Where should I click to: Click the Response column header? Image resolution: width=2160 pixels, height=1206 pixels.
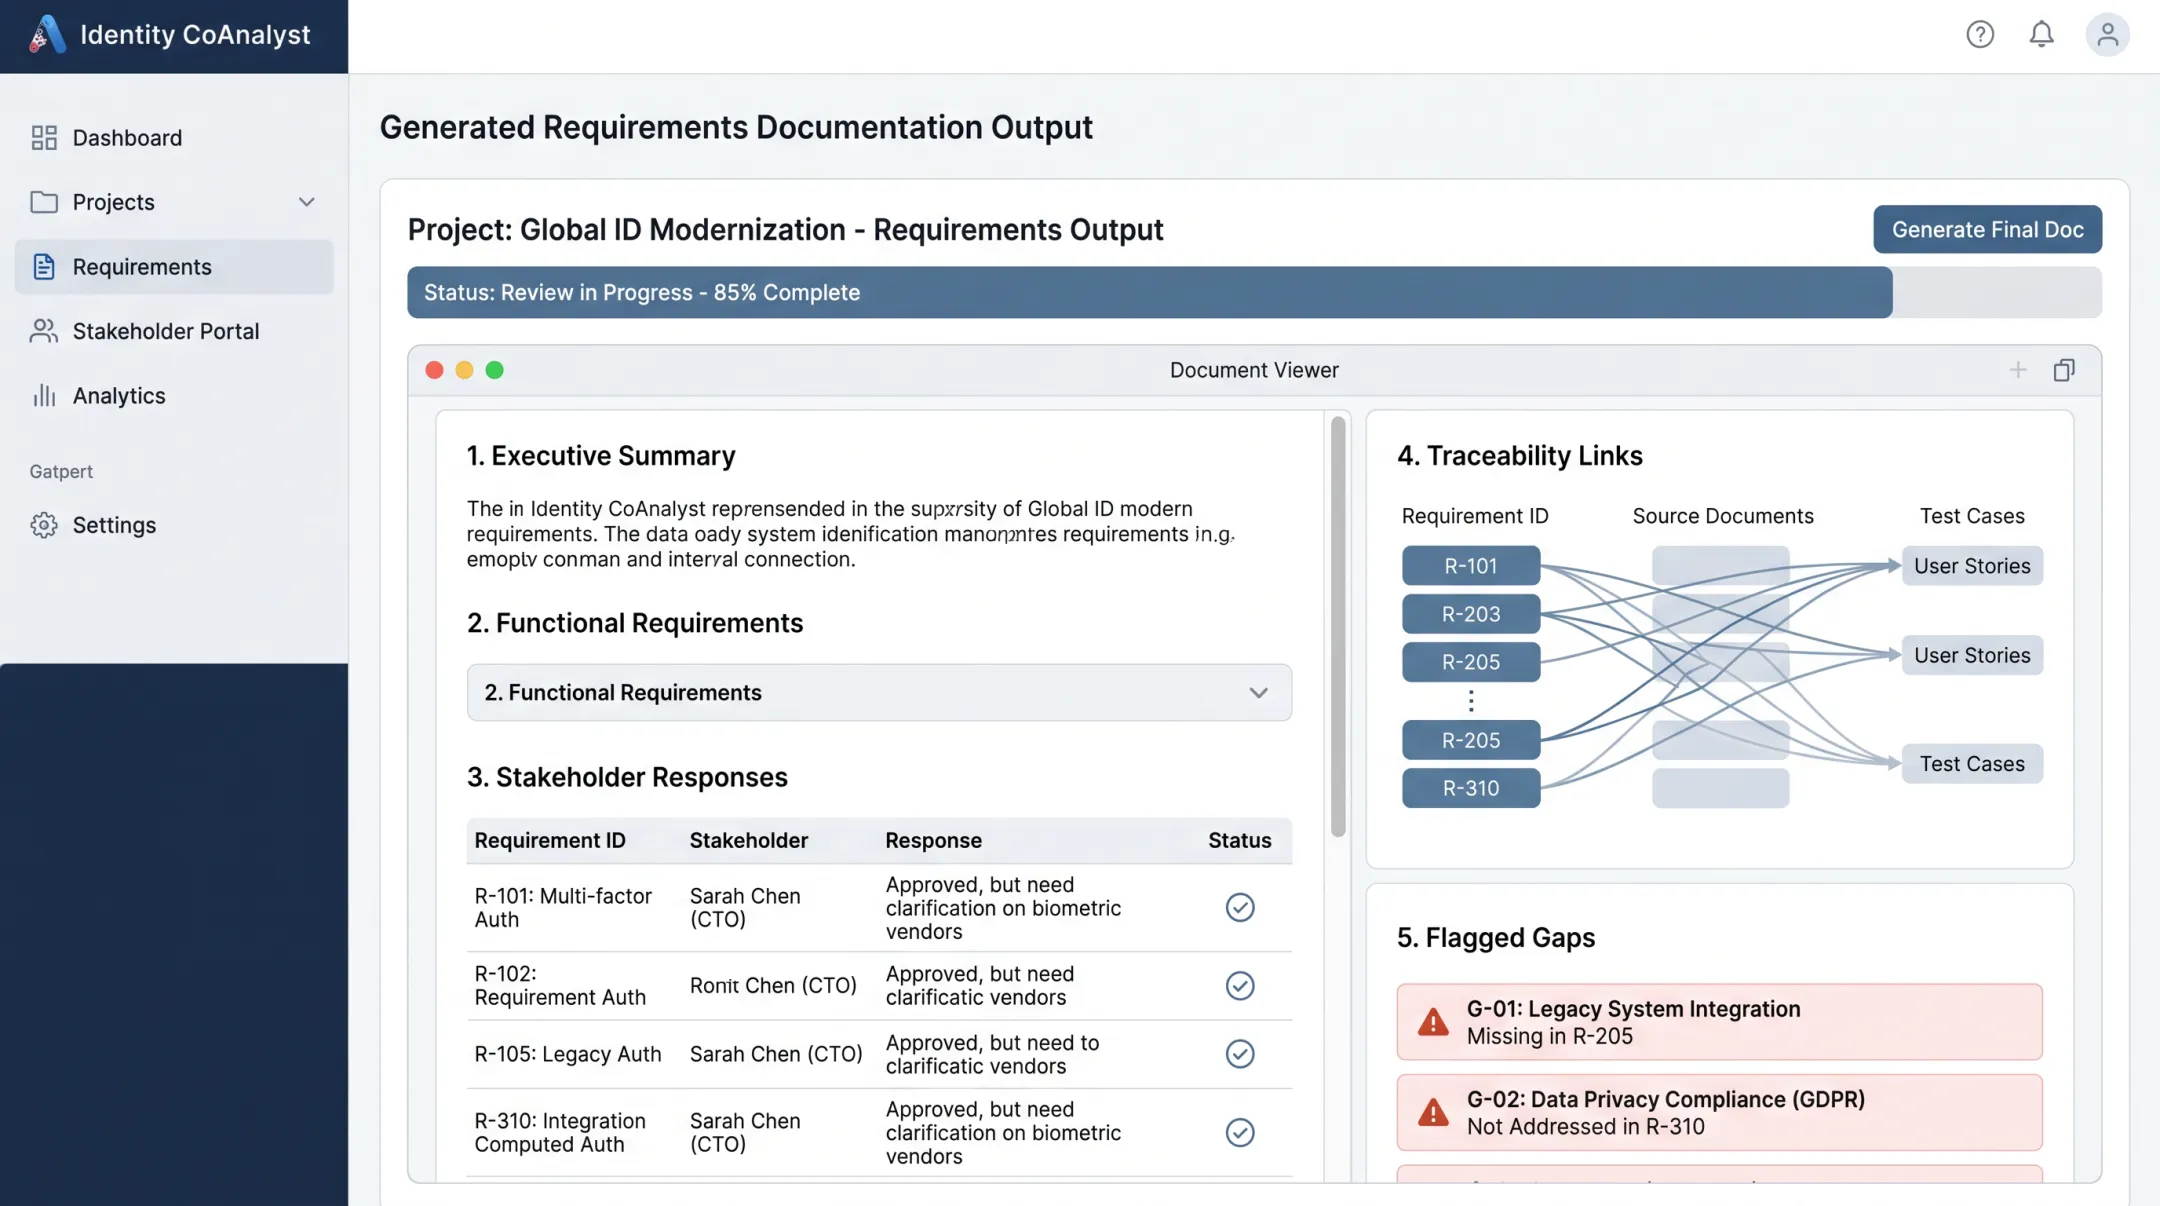pyautogui.click(x=933, y=840)
